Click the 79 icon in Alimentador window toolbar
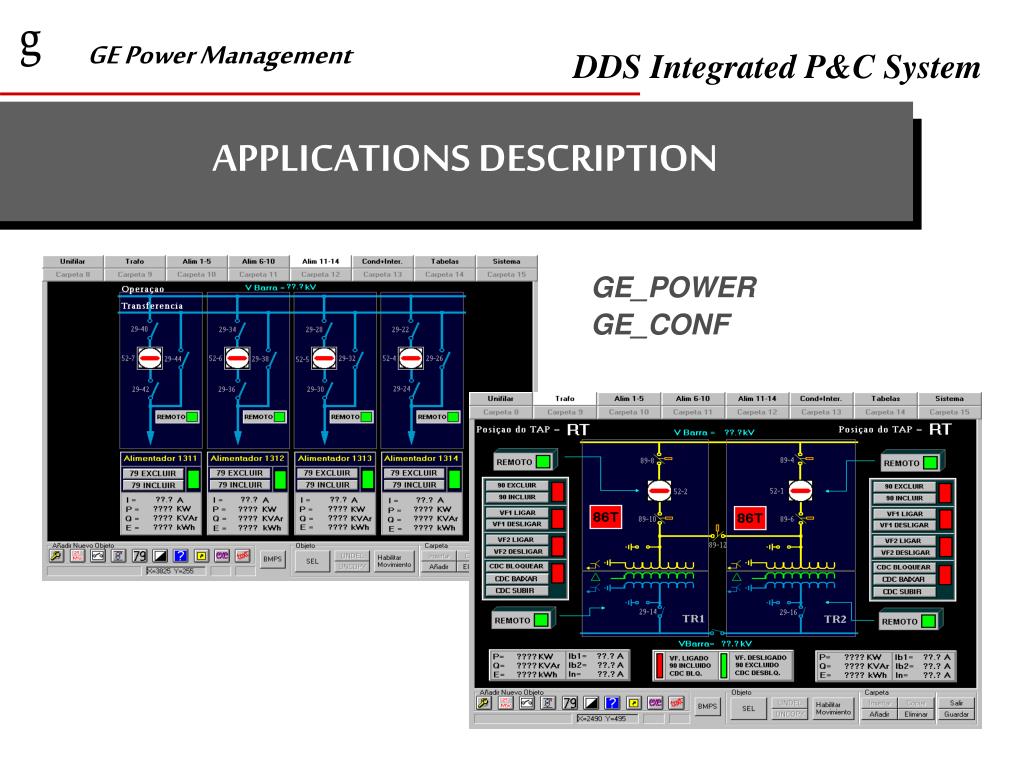The image size is (1024, 768). pos(139,556)
